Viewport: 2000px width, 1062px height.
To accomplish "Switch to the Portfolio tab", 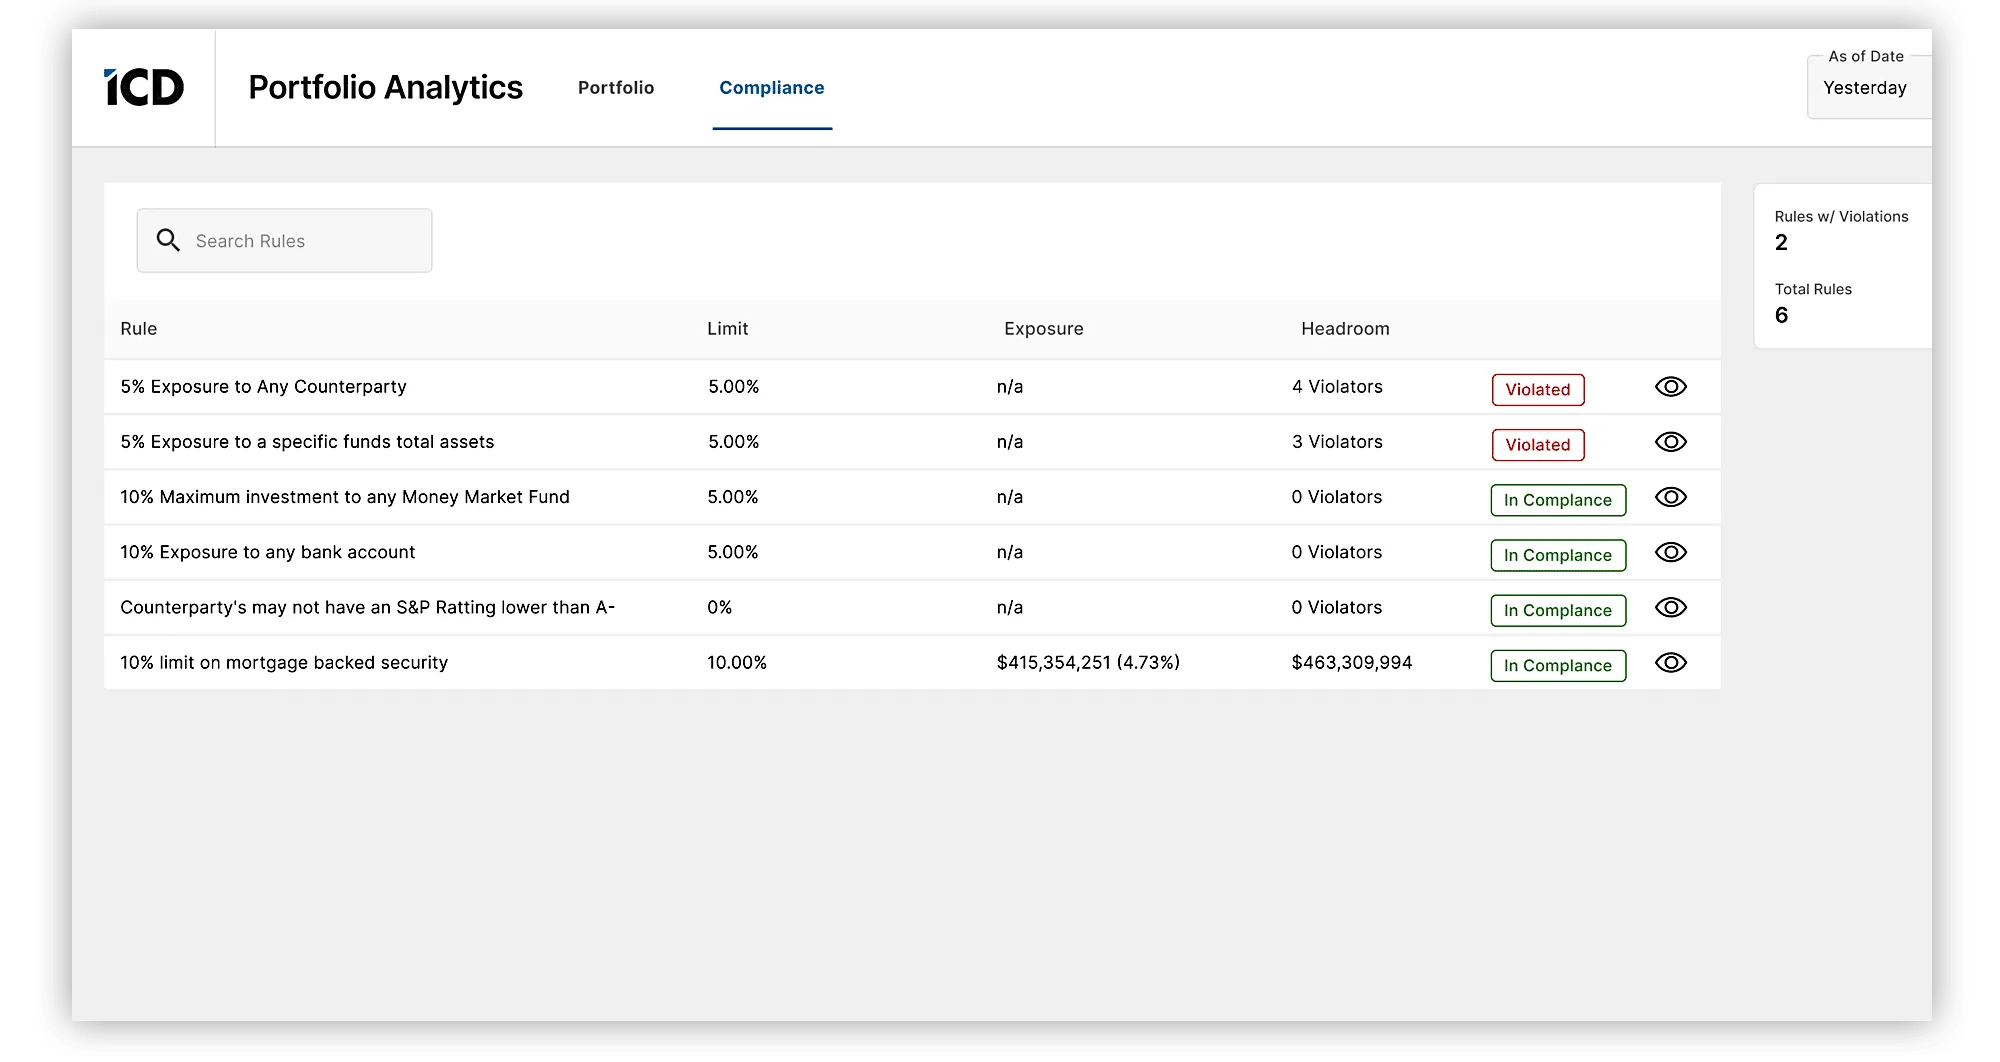I will [616, 88].
